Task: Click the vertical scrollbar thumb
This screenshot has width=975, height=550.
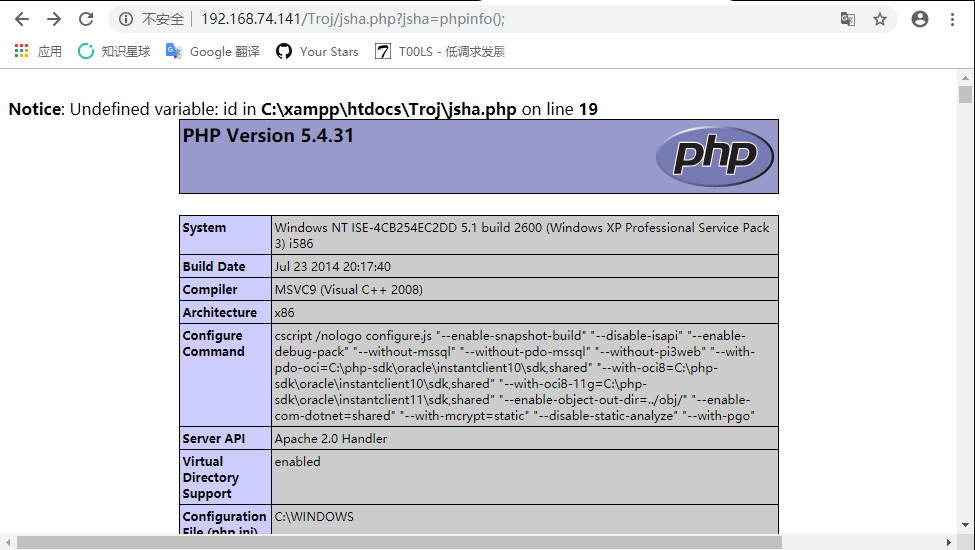Action: pos(965,95)
